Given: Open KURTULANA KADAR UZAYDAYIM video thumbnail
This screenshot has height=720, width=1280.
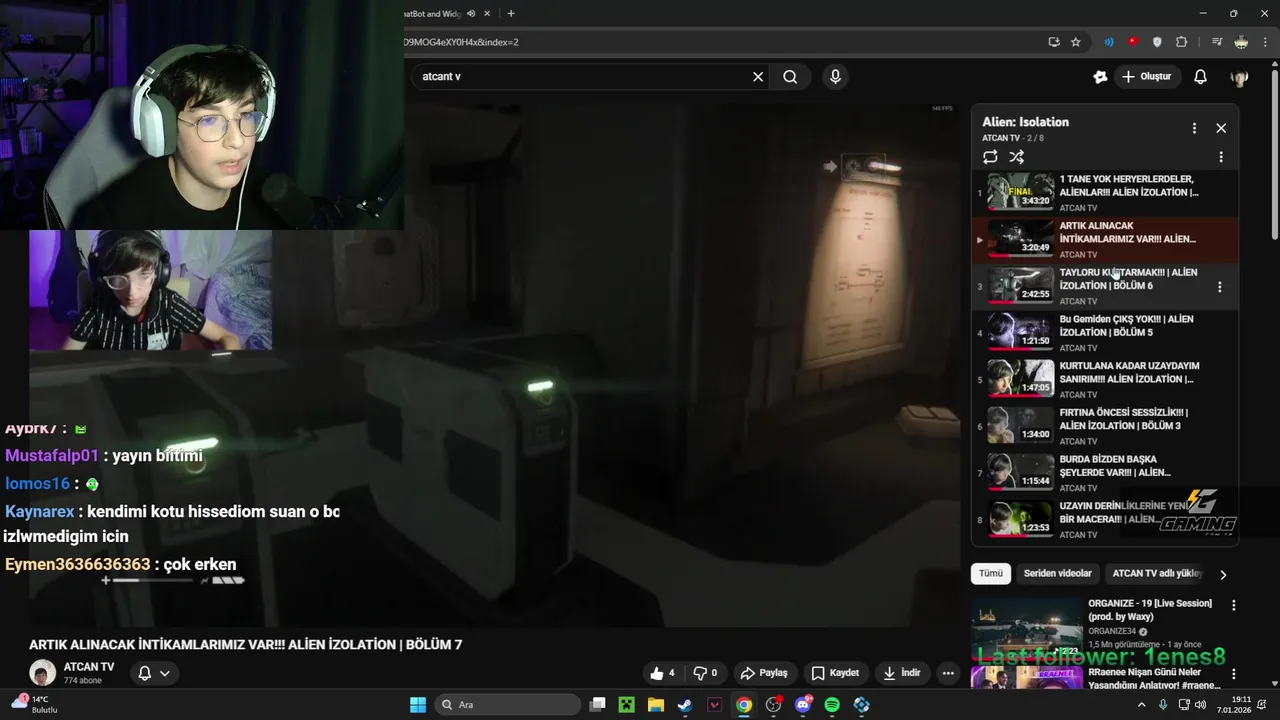Looking at the screenshot, I should pos(1021,379).
